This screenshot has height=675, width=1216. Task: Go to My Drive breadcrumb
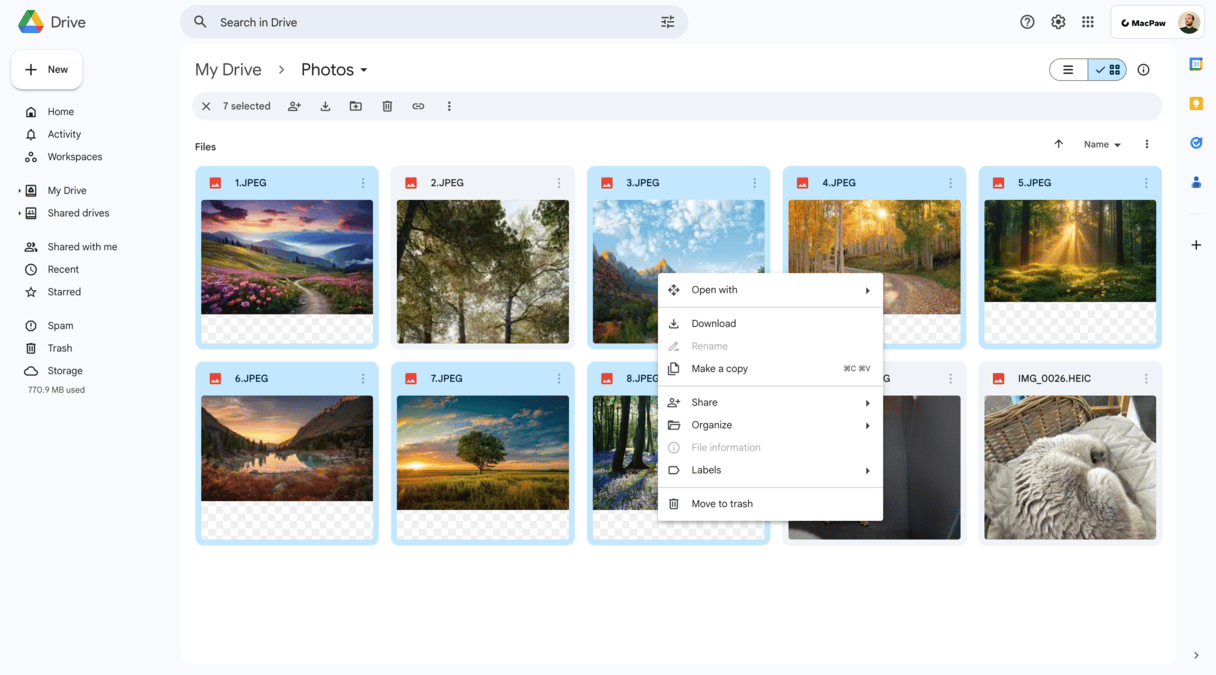228,70
